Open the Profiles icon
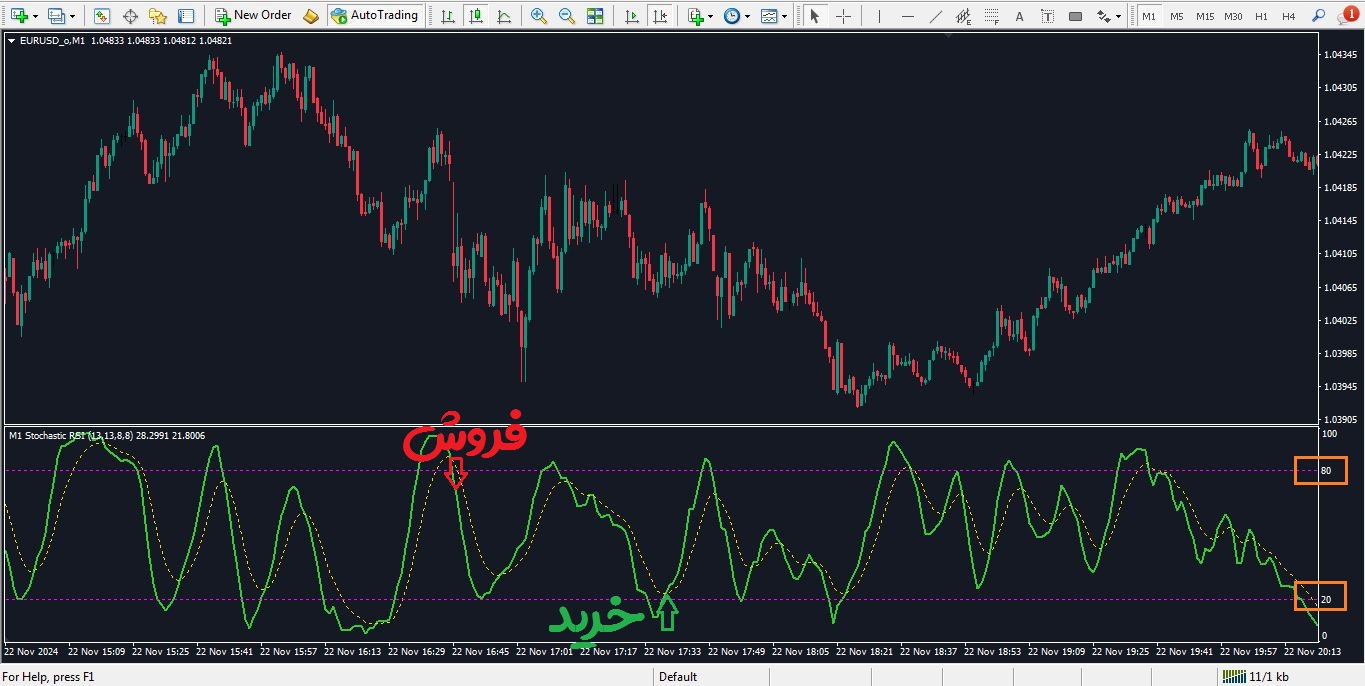The width and height of the screenshot is (1365, 686). pyautogui.click(x=56, y=16)
